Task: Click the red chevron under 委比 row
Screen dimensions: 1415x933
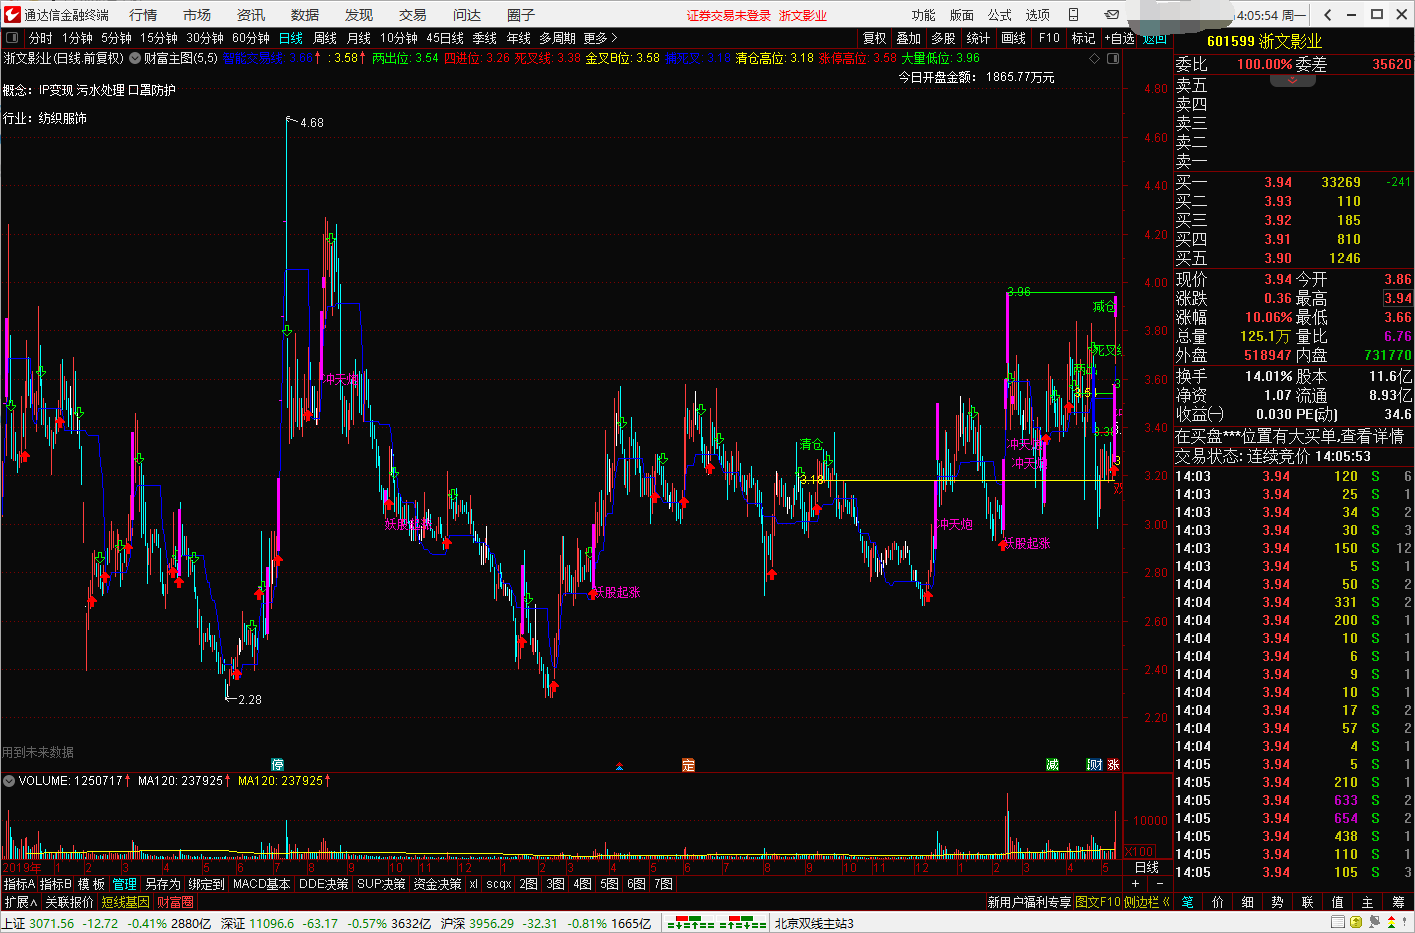Action: 1293,80
